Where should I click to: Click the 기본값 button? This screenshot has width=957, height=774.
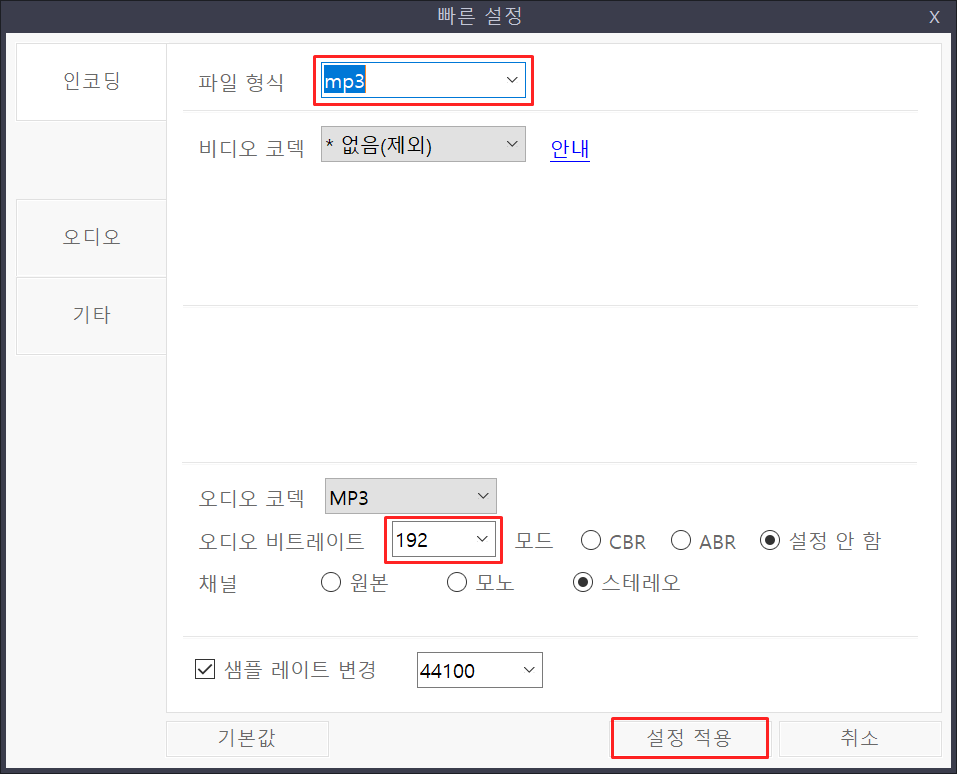pyautogui.click(x=247, y=739)
